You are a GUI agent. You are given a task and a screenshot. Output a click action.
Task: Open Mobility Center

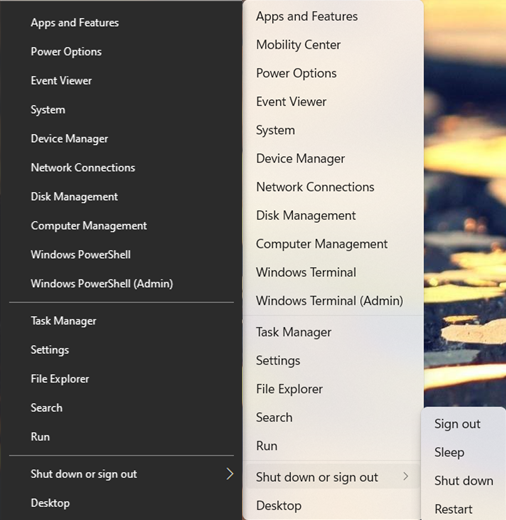298,45
